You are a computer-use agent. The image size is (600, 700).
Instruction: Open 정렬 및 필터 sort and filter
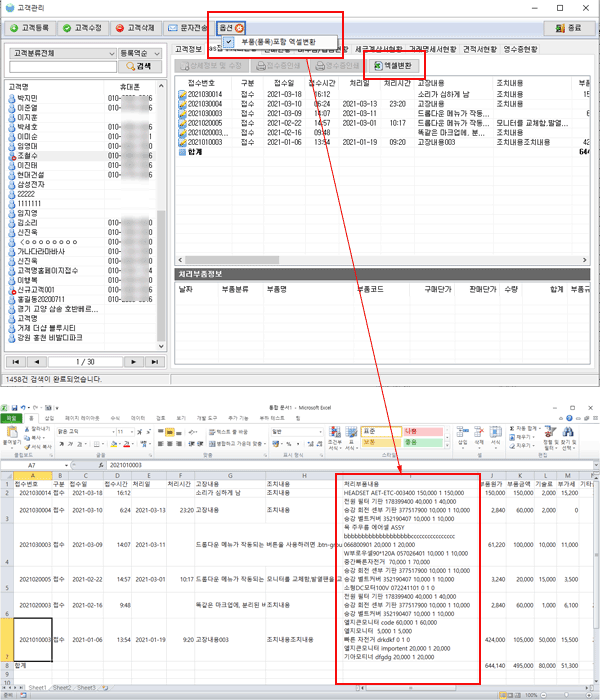tap(550, 438)
